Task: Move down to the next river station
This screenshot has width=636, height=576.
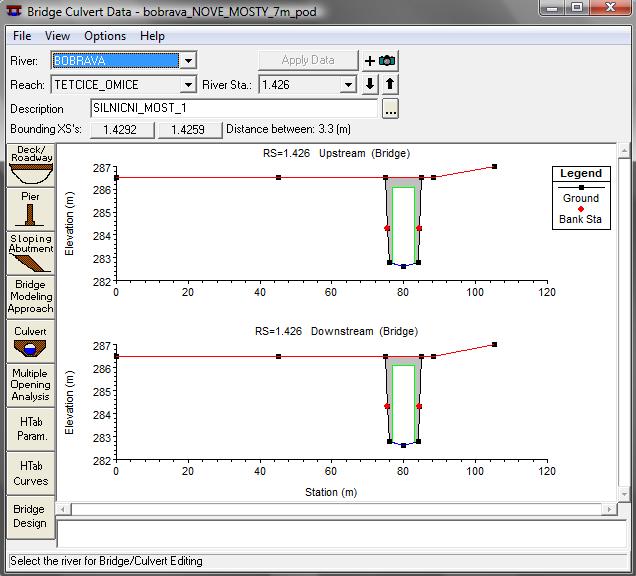Action: coord(370,84)
